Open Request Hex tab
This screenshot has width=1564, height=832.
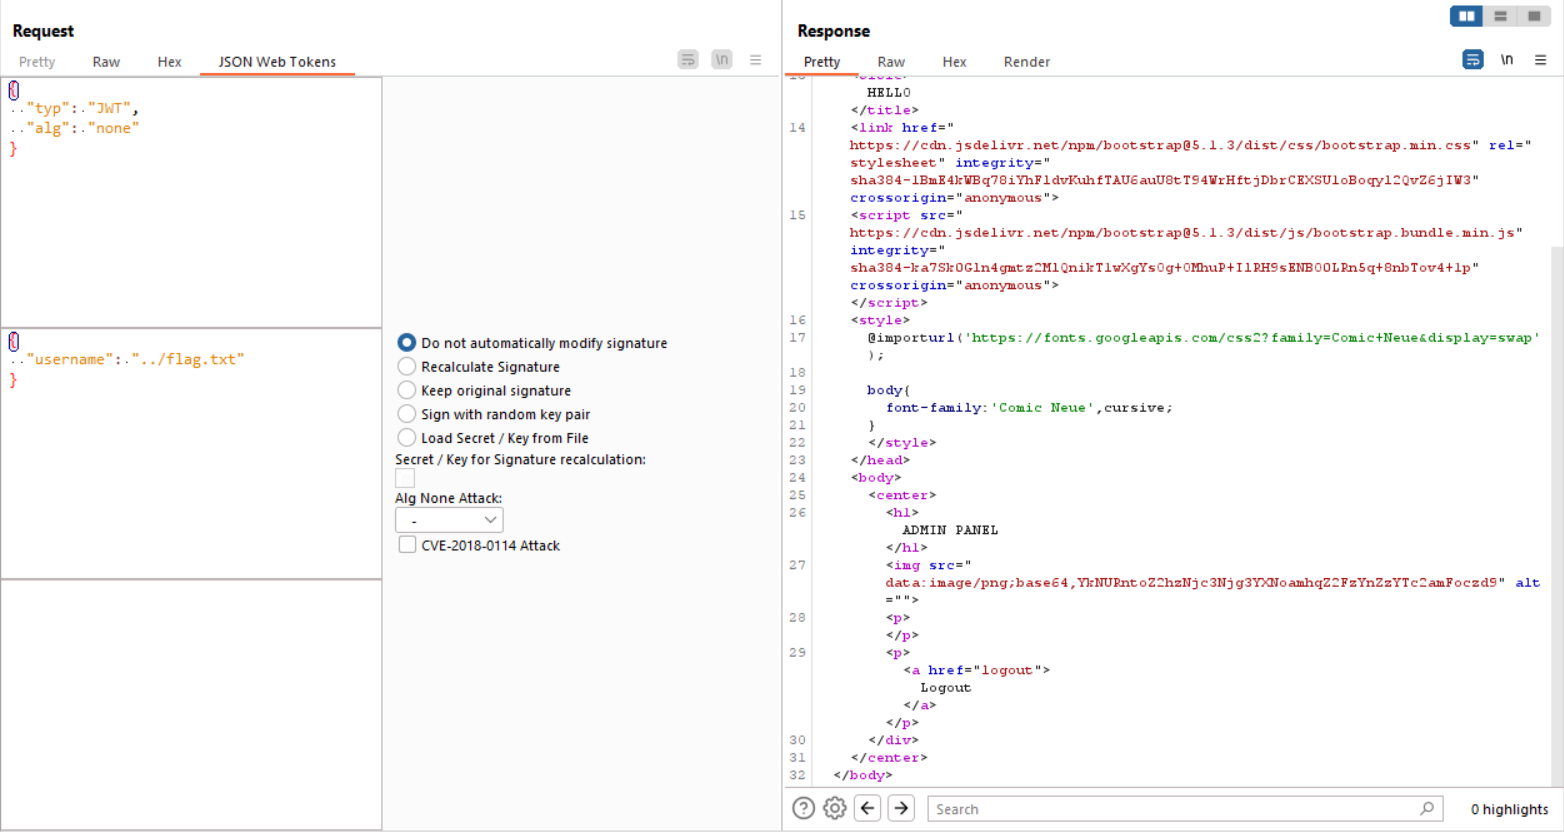169,62
